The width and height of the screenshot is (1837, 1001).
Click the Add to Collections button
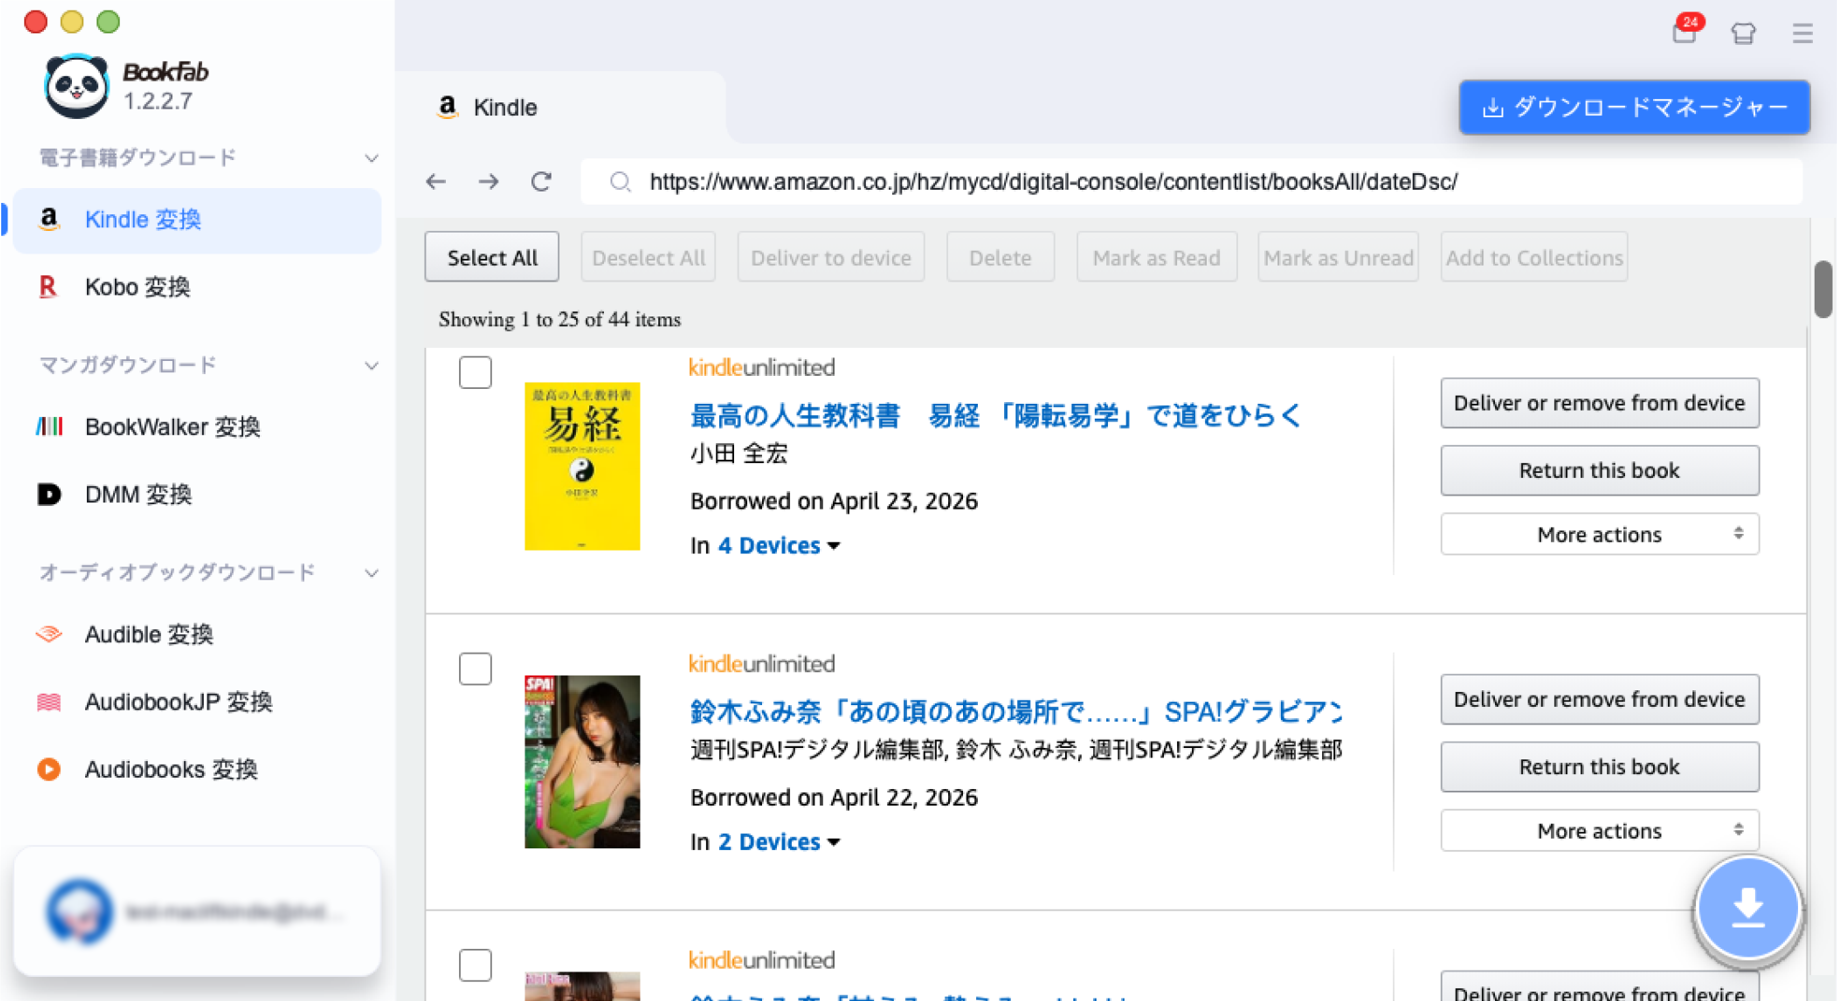(1534, 257)
